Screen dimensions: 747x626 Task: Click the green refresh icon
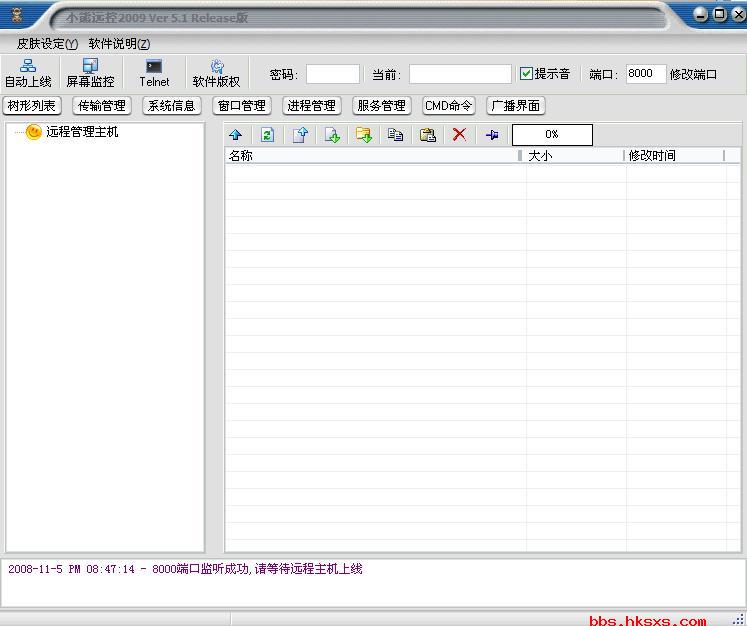pyautogui.click(x=268, y=135)
